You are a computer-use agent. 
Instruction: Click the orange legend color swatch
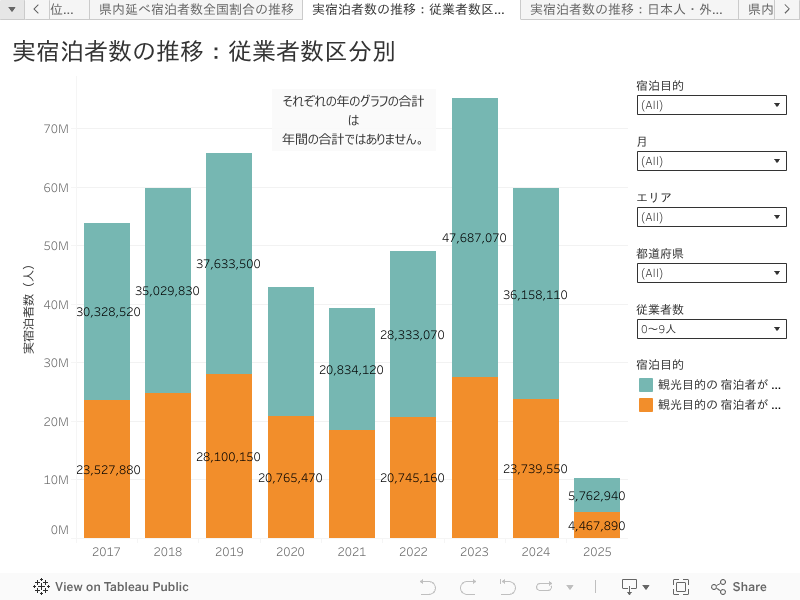[x=646, y=405]
